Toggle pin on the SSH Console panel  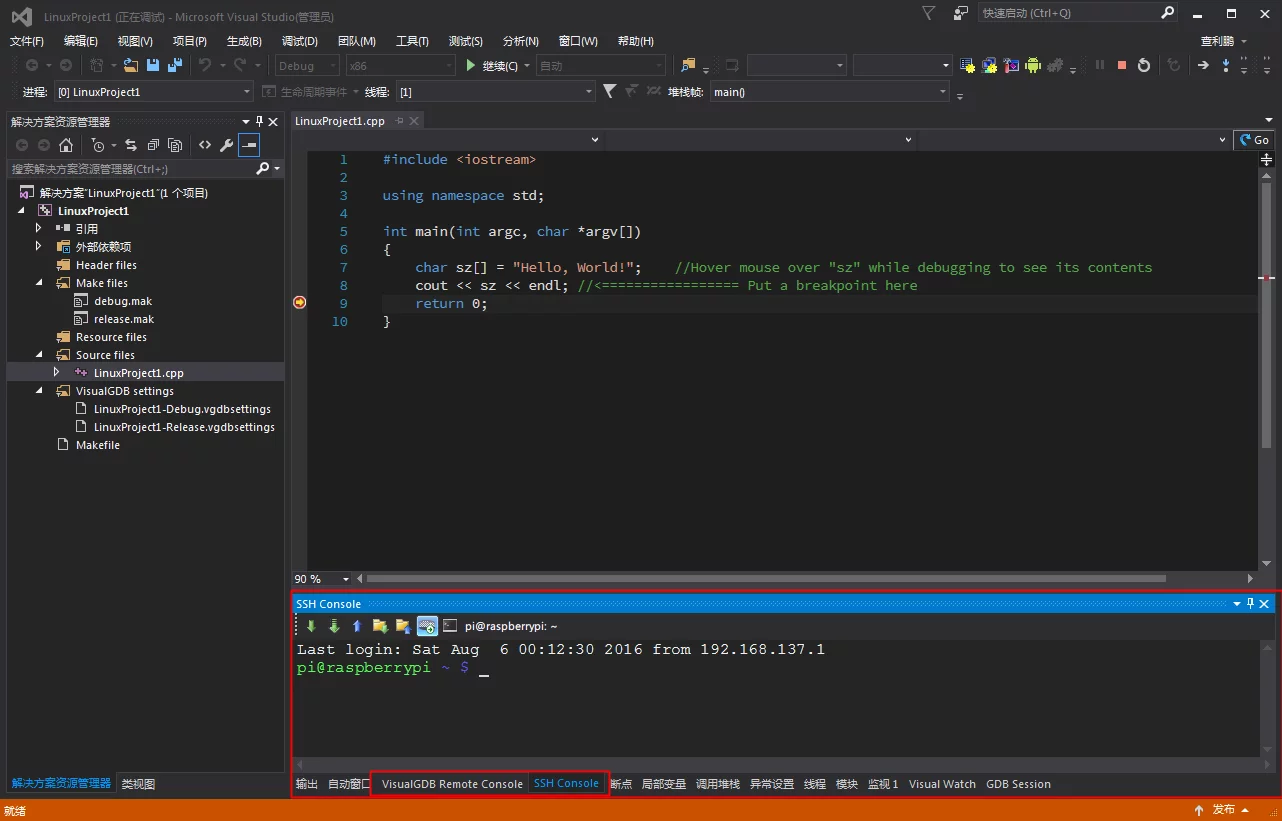click(x=1250, y=604)
